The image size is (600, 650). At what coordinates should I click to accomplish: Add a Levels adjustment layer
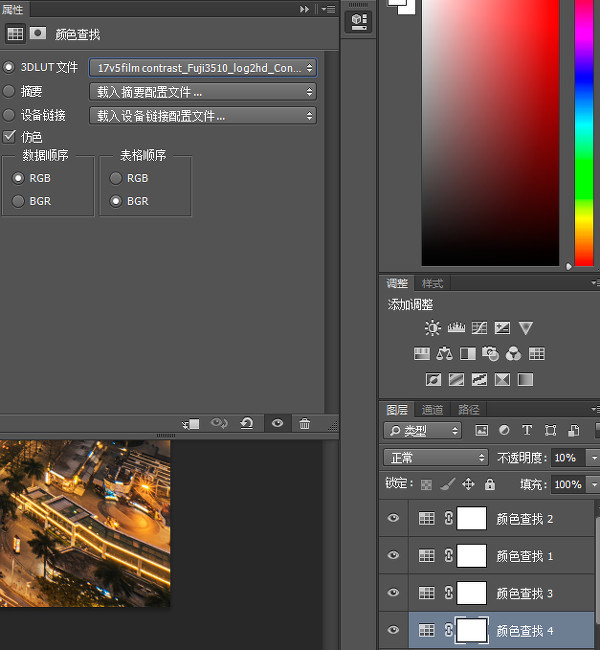click(456, 328)
